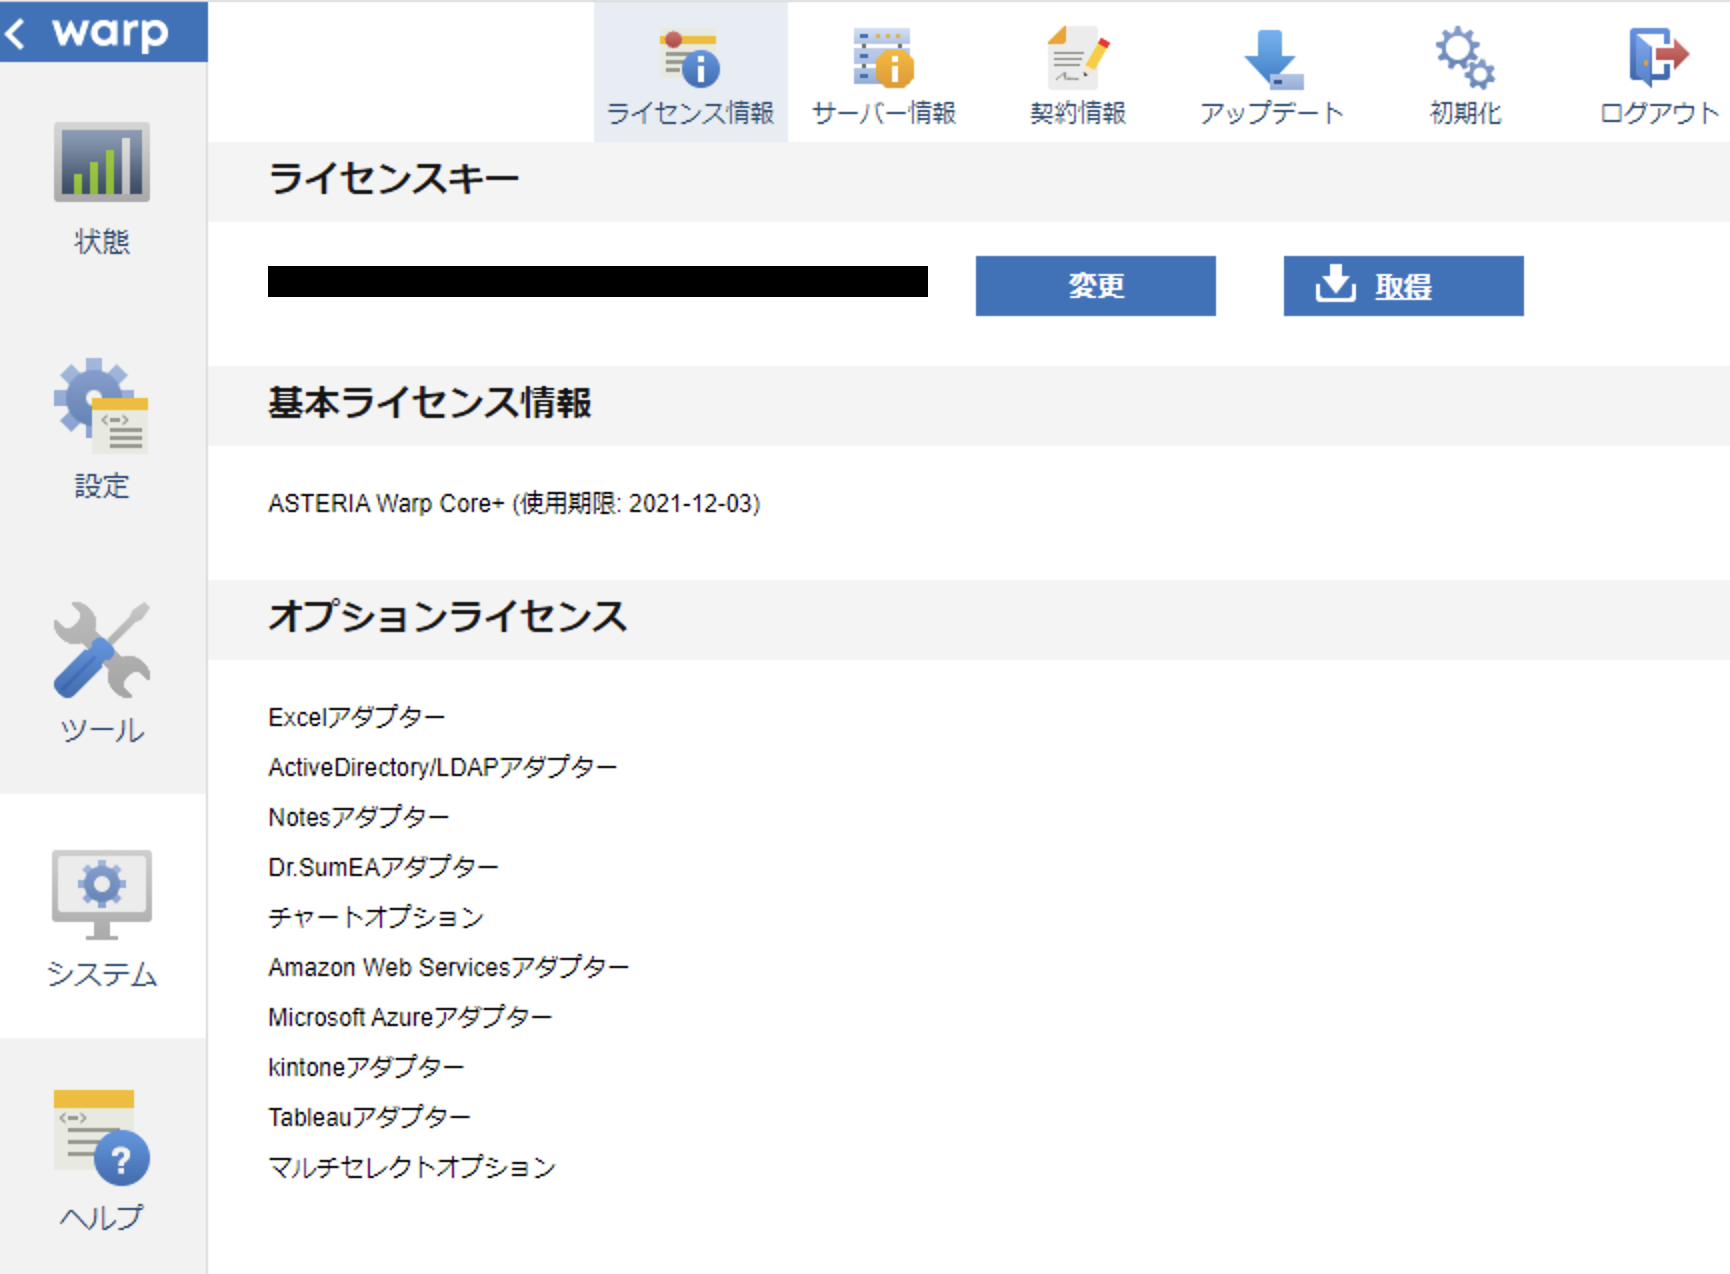1730x1274 pixels.
Task: Click the Amazon Web Servicesアダプター entry
Action: tap(448, 967)
